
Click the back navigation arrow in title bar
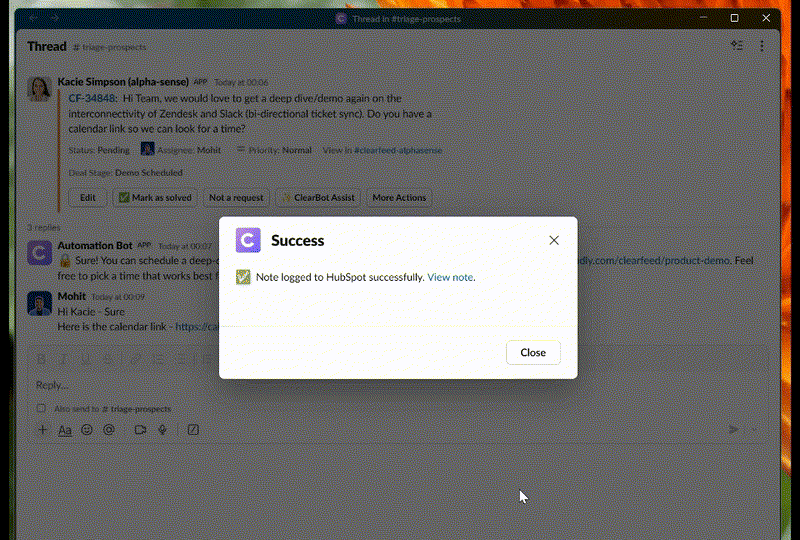pyautogui.click(x=32, y=18)
